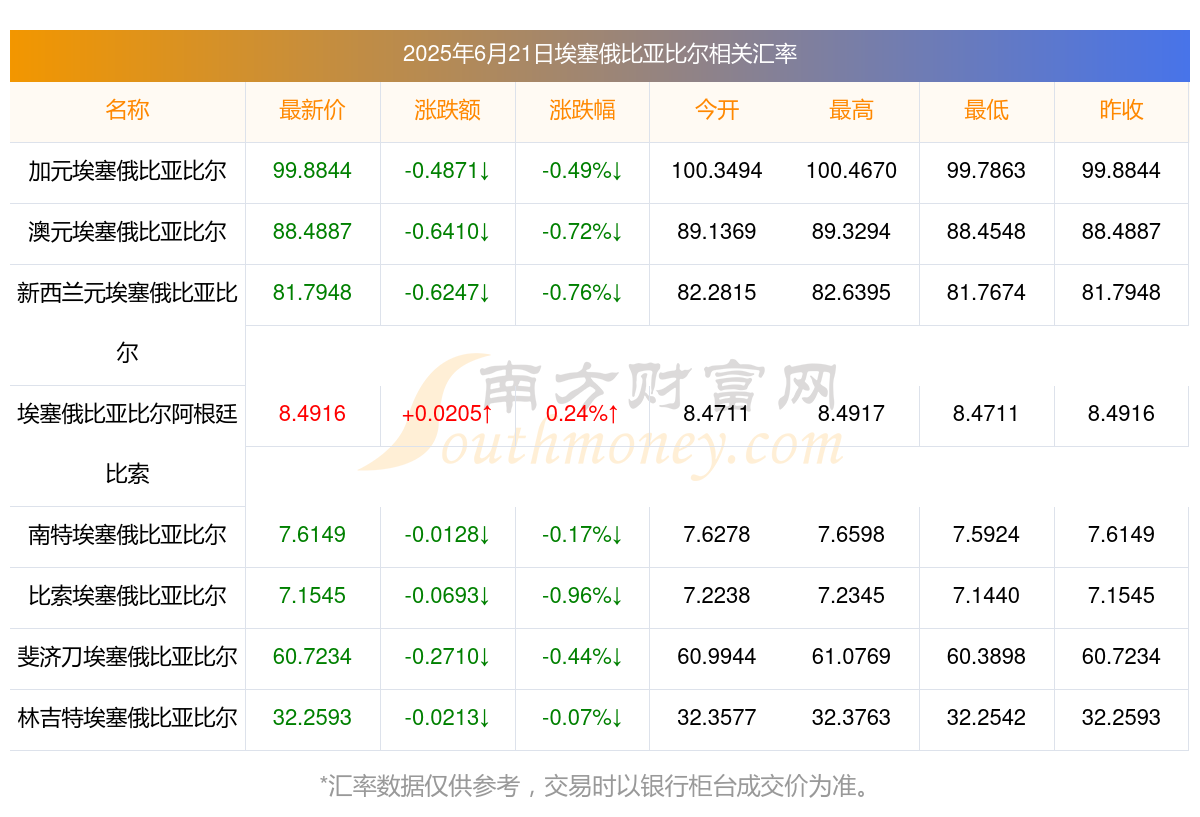Click the latest price 99.8844 in green

click(x=312, y=171)
